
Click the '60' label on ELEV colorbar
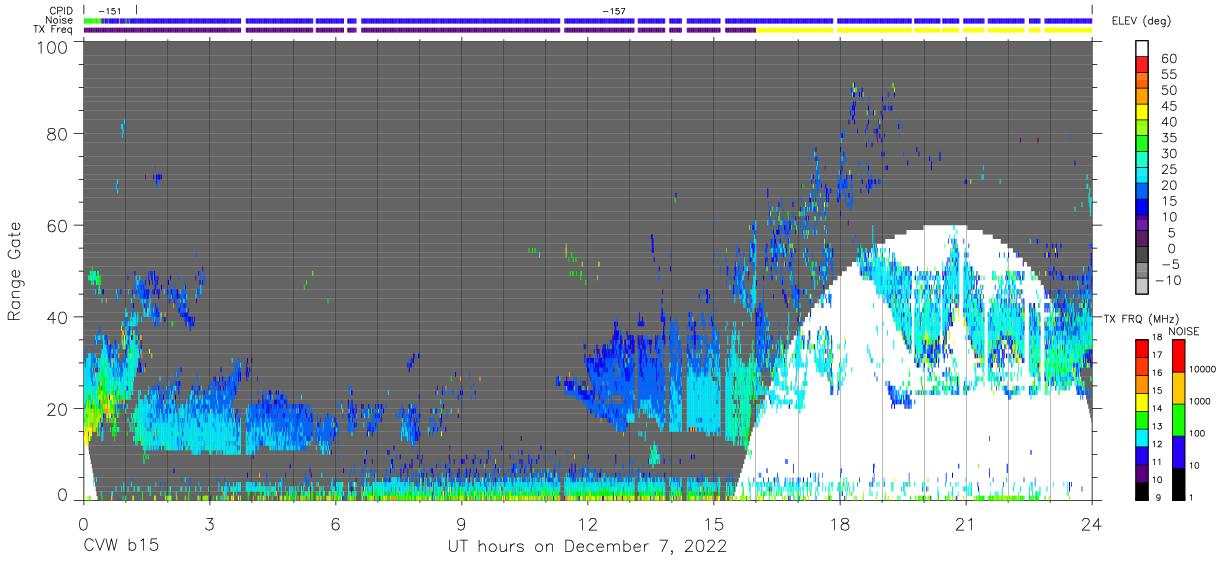coord(1168,59)
